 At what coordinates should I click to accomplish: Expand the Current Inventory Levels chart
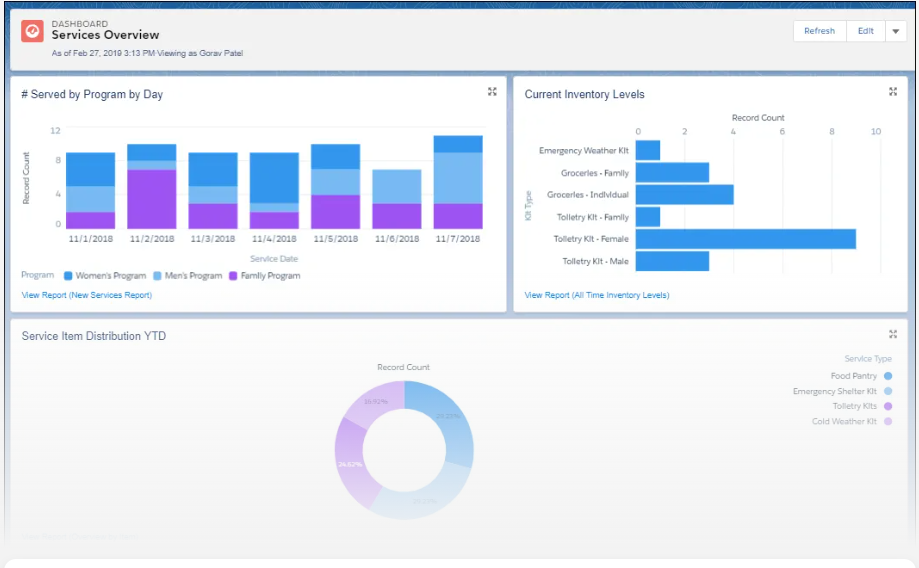coord(893,91)
